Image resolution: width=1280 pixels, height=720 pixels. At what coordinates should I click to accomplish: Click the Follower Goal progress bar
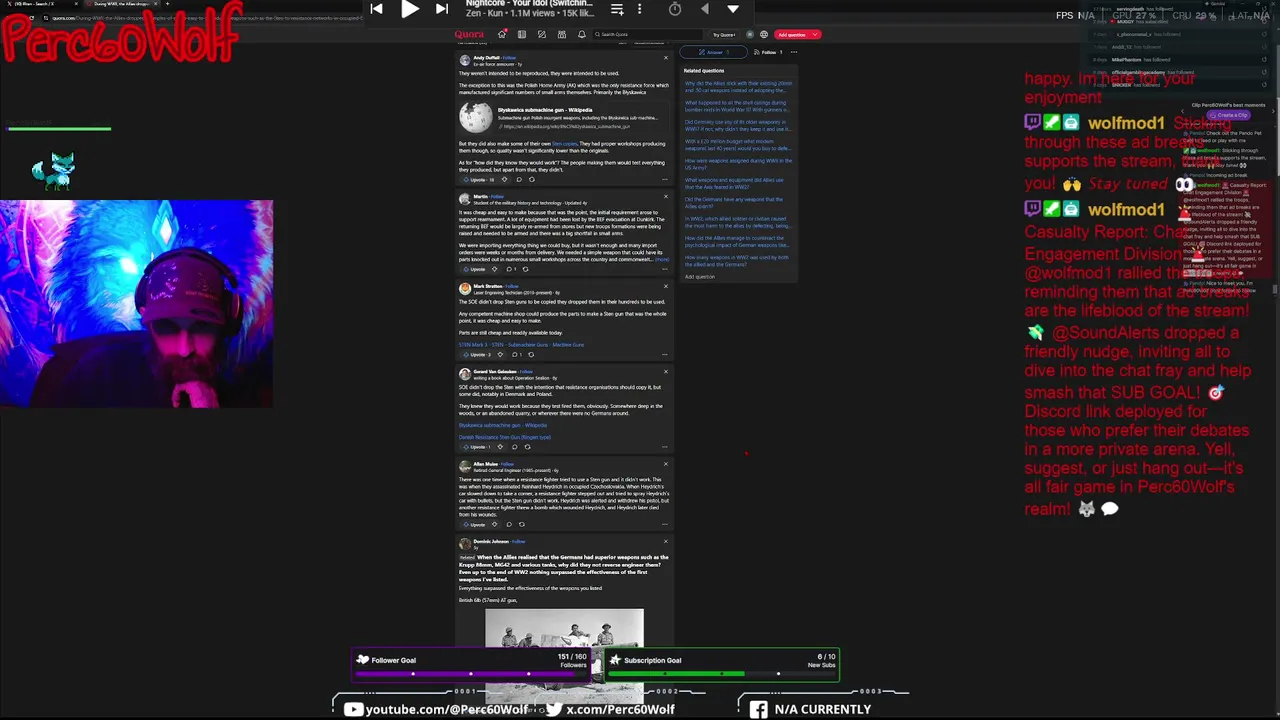click(471, 673)
